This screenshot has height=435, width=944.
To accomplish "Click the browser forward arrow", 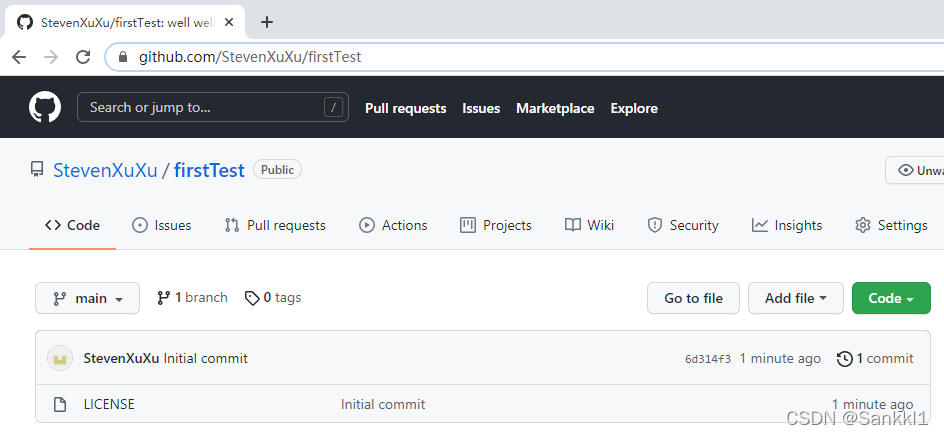I will (51, 57).
